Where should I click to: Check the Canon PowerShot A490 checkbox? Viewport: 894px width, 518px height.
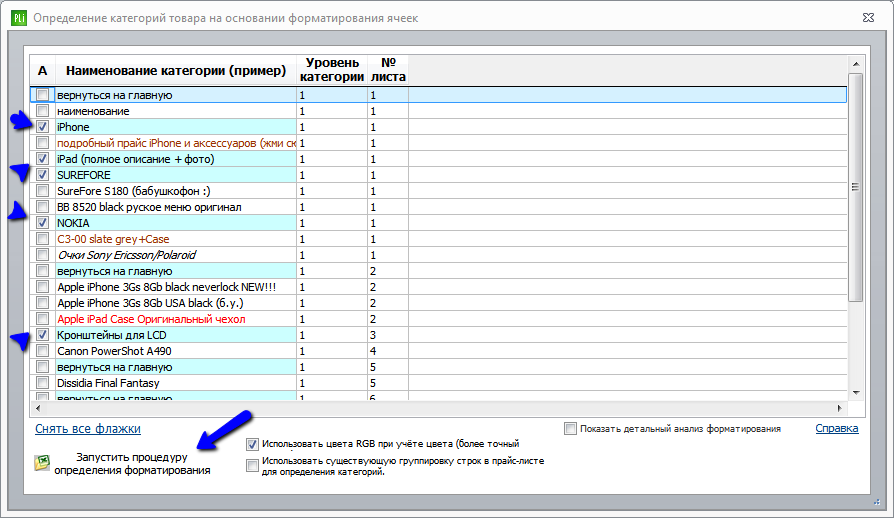click(42, 350)
